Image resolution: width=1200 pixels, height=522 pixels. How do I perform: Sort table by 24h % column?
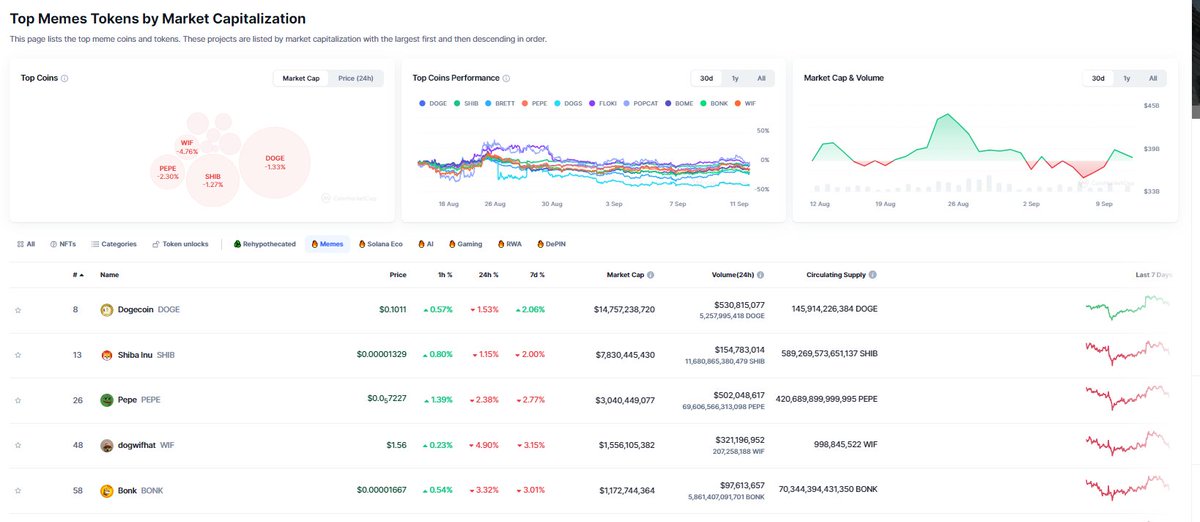point(487,275)
